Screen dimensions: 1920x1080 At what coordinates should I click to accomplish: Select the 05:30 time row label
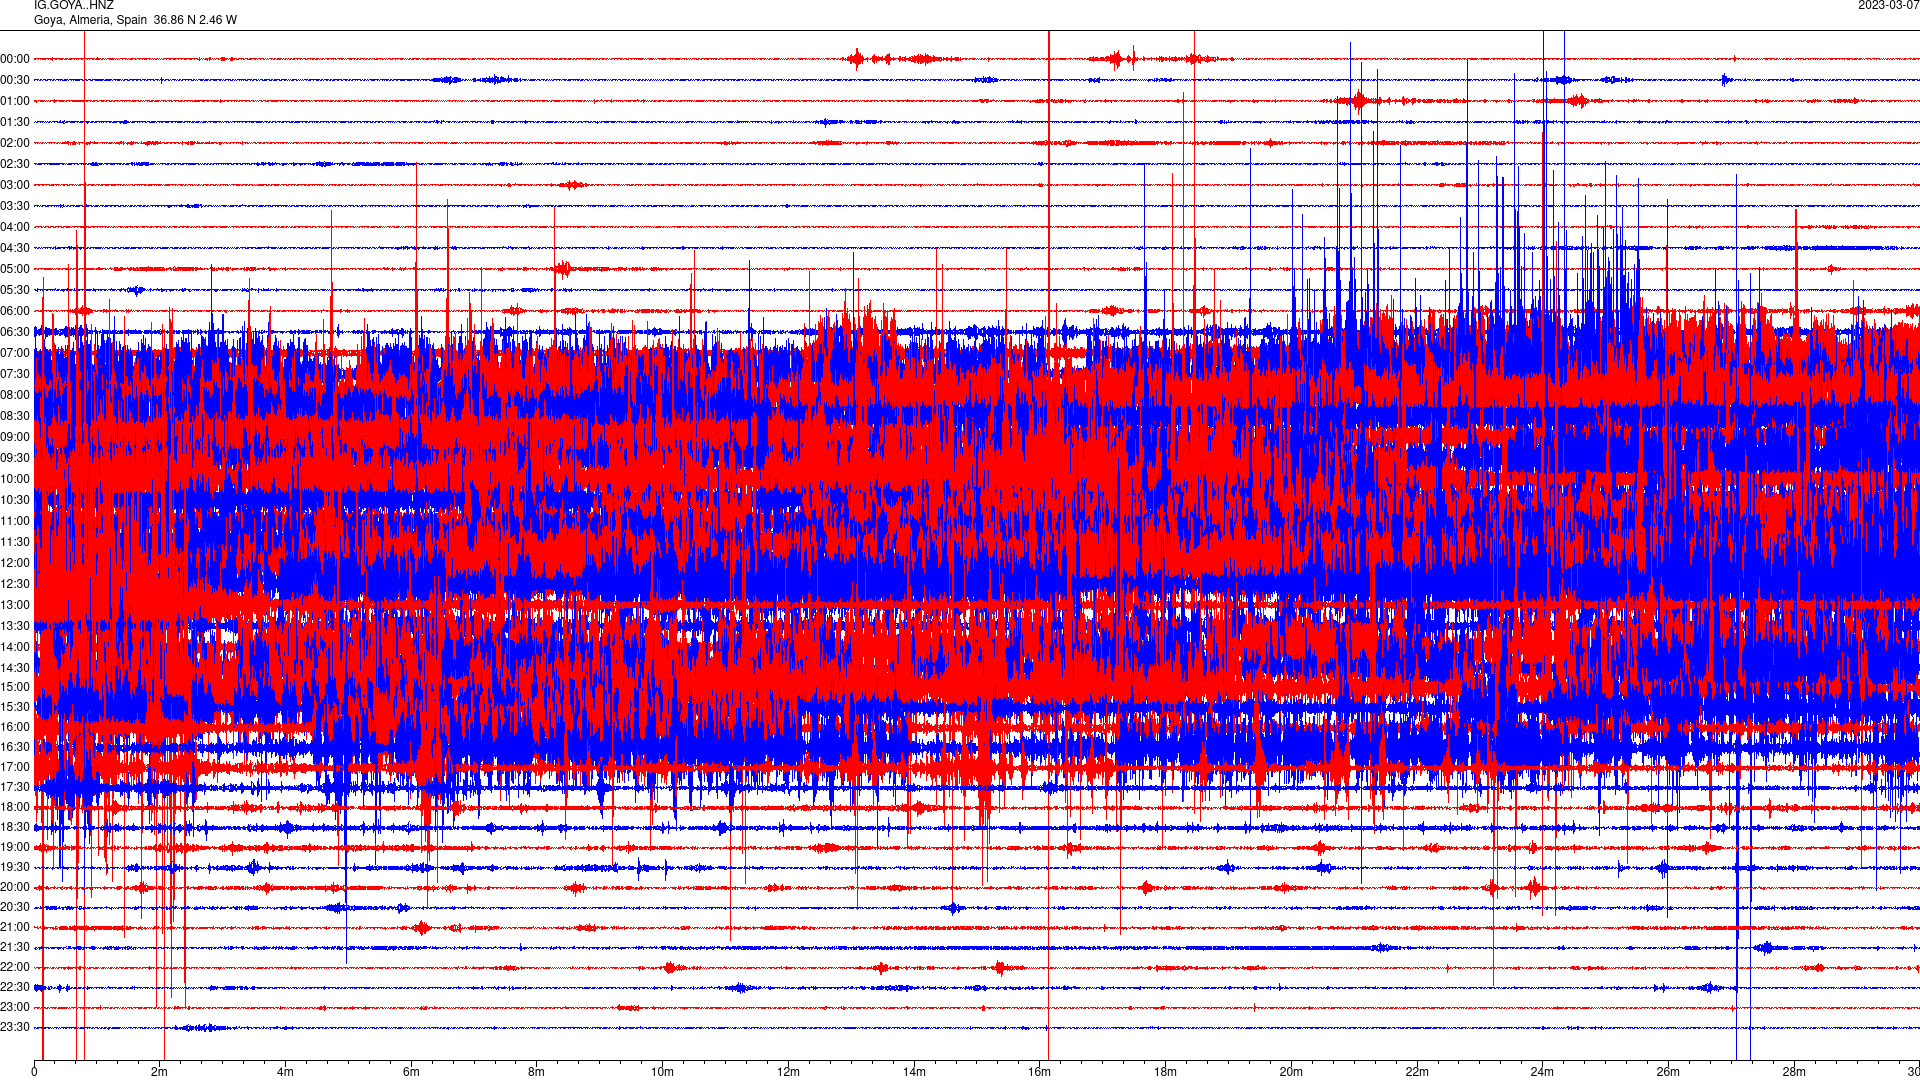click(15, 290)
